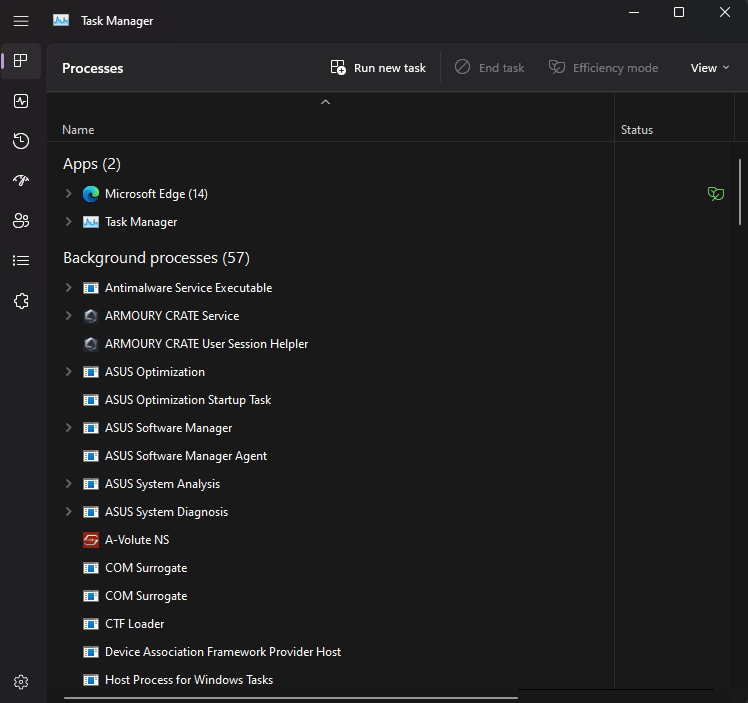Open the Startup apps page icon
The height and width of the screenshot is (703, 748).
[21, 180]
